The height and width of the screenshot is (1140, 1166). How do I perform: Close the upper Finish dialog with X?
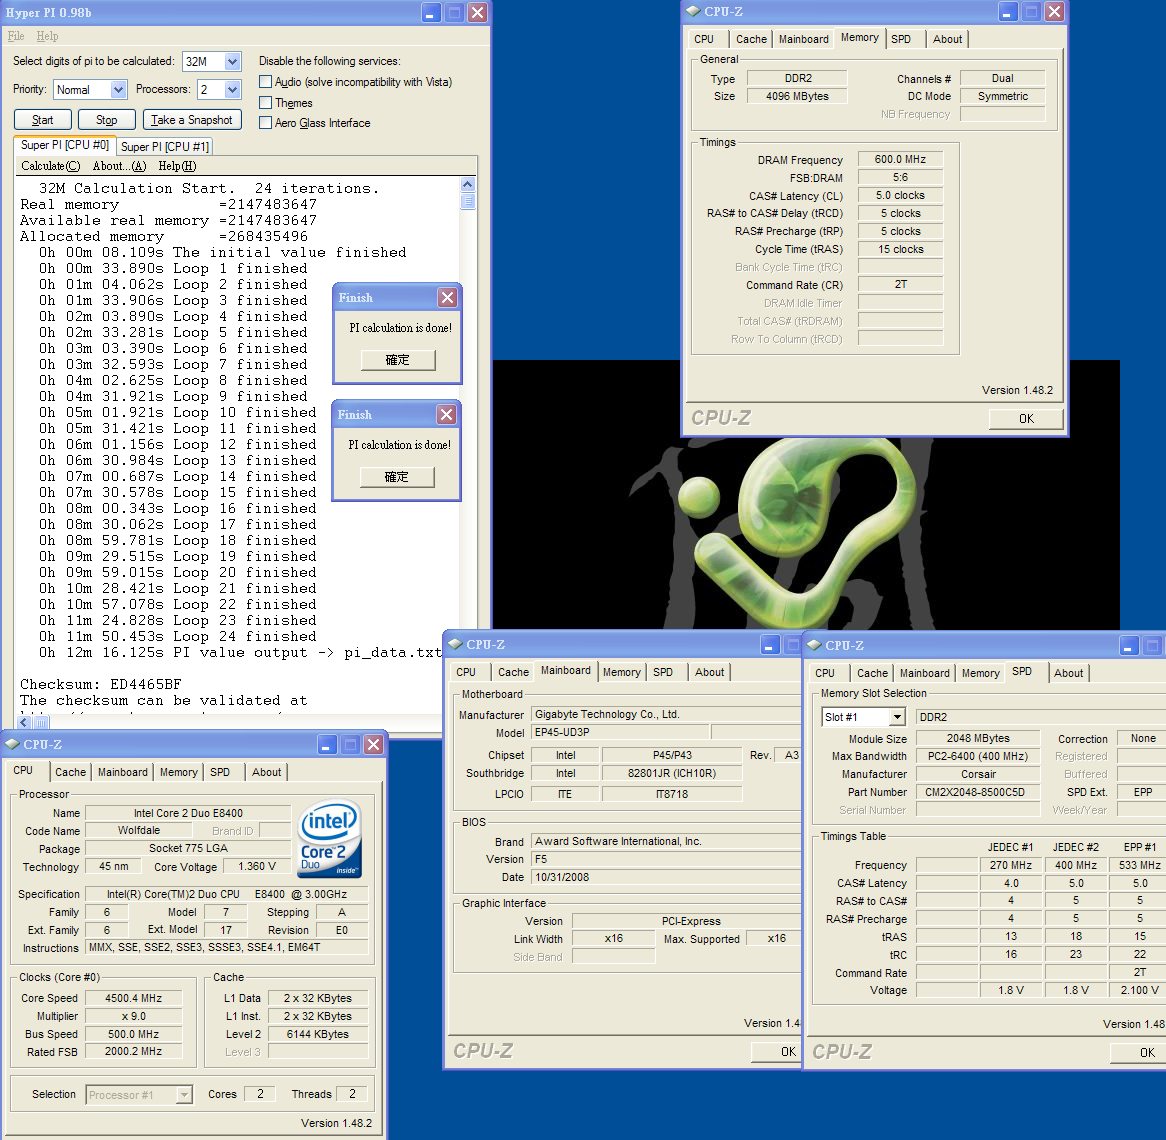[x=447, y=297]
